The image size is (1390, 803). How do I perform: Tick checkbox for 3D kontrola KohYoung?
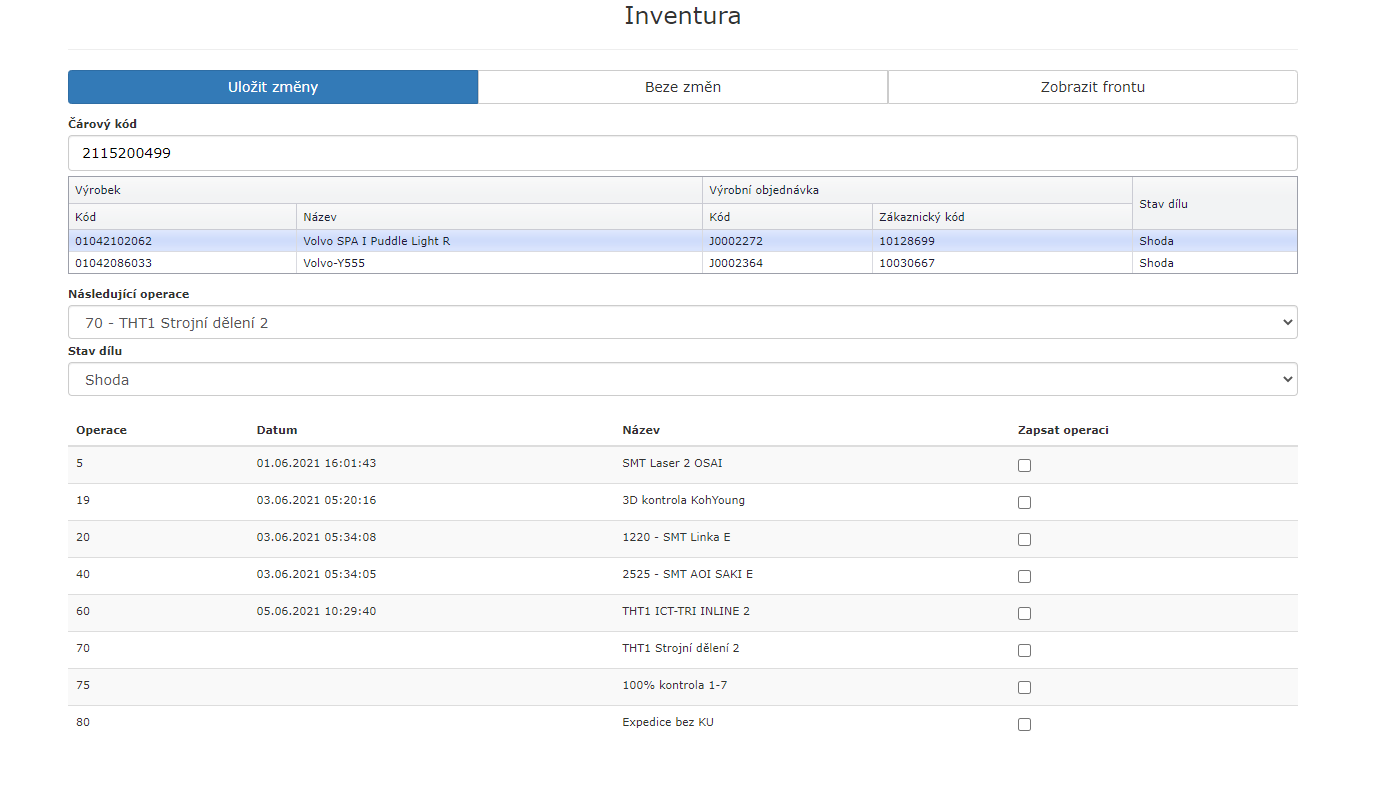coord(1024,502)
